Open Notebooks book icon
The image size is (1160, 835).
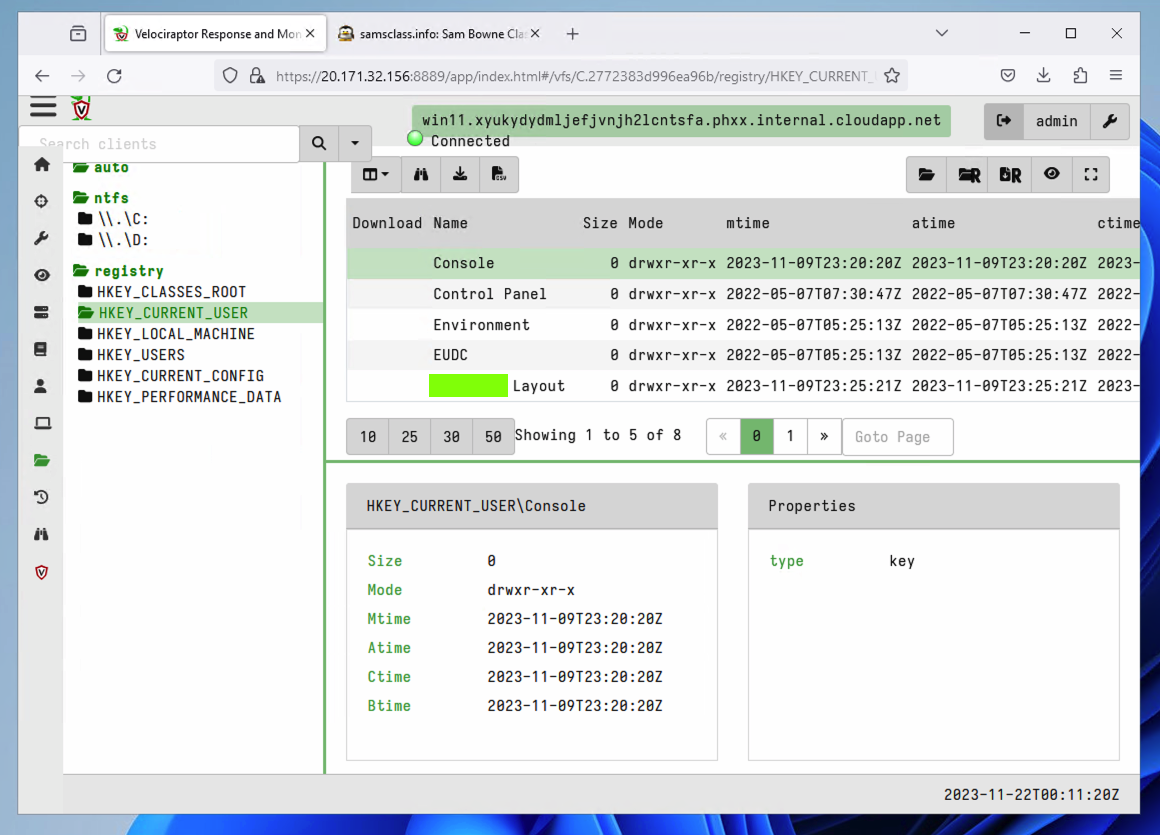click(41, 349)
